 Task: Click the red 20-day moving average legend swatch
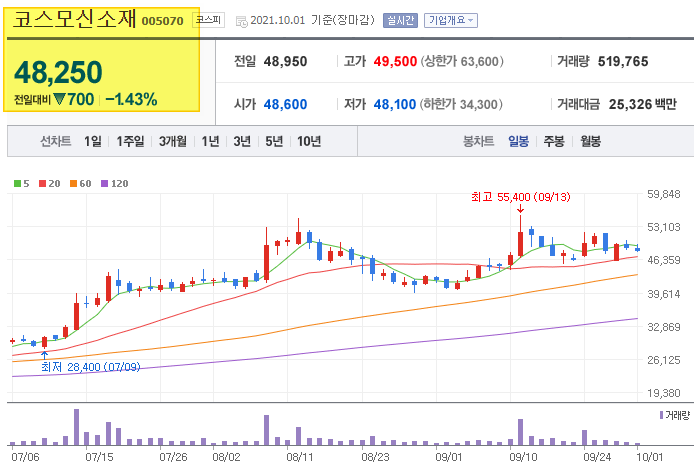tap(42, 183)
